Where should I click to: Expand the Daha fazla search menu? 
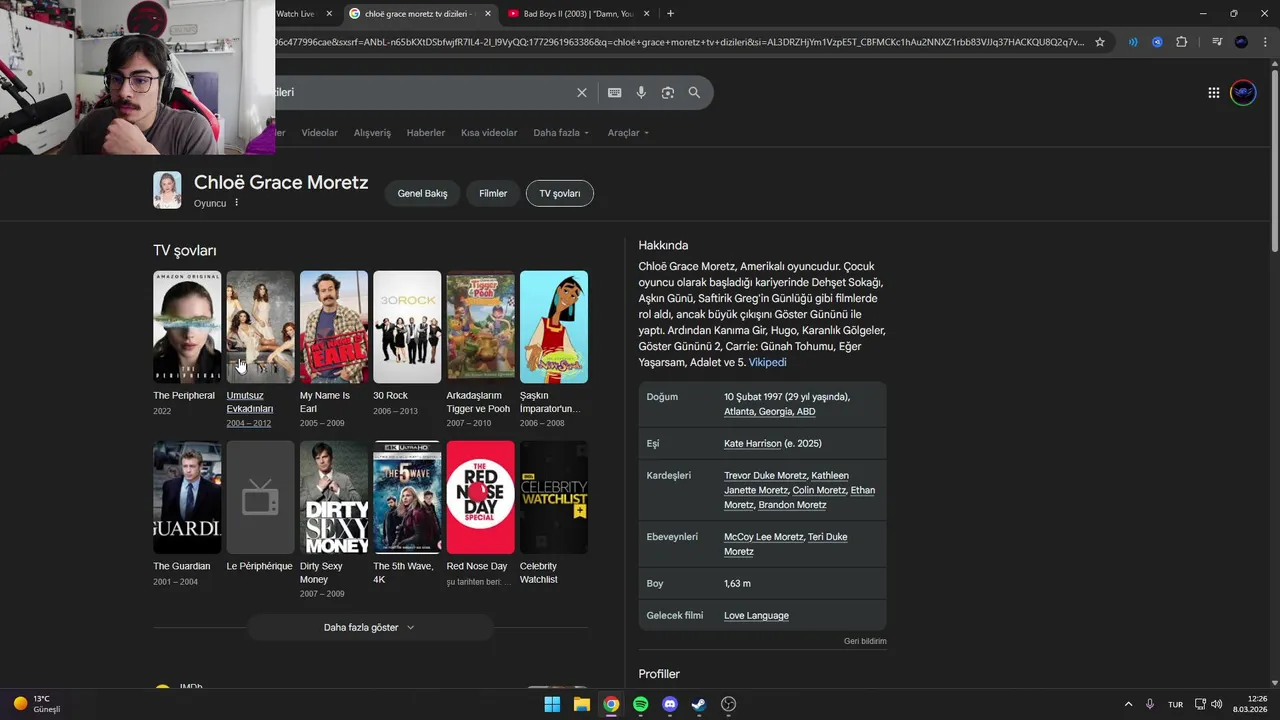(x=561, y=133)
